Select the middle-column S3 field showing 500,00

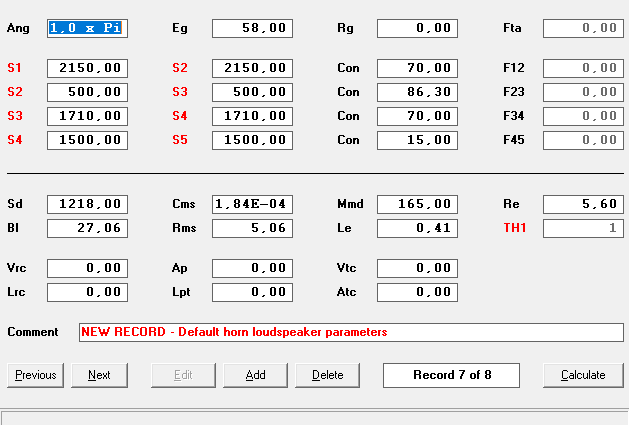click(252, 92)
